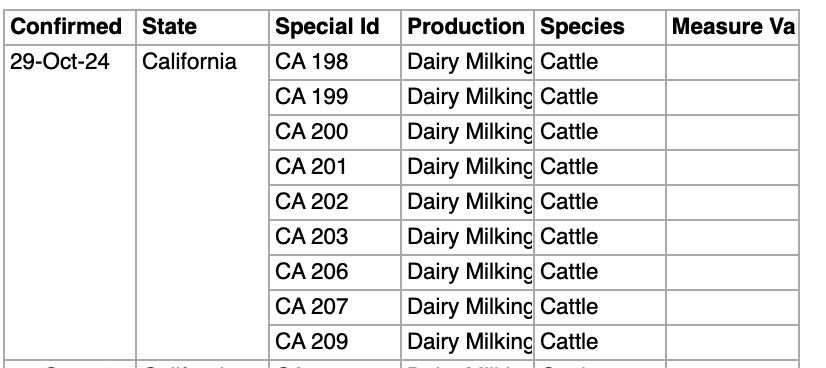826x368 pixels.
Task: Select the Production column header
Action: point(467,27)
